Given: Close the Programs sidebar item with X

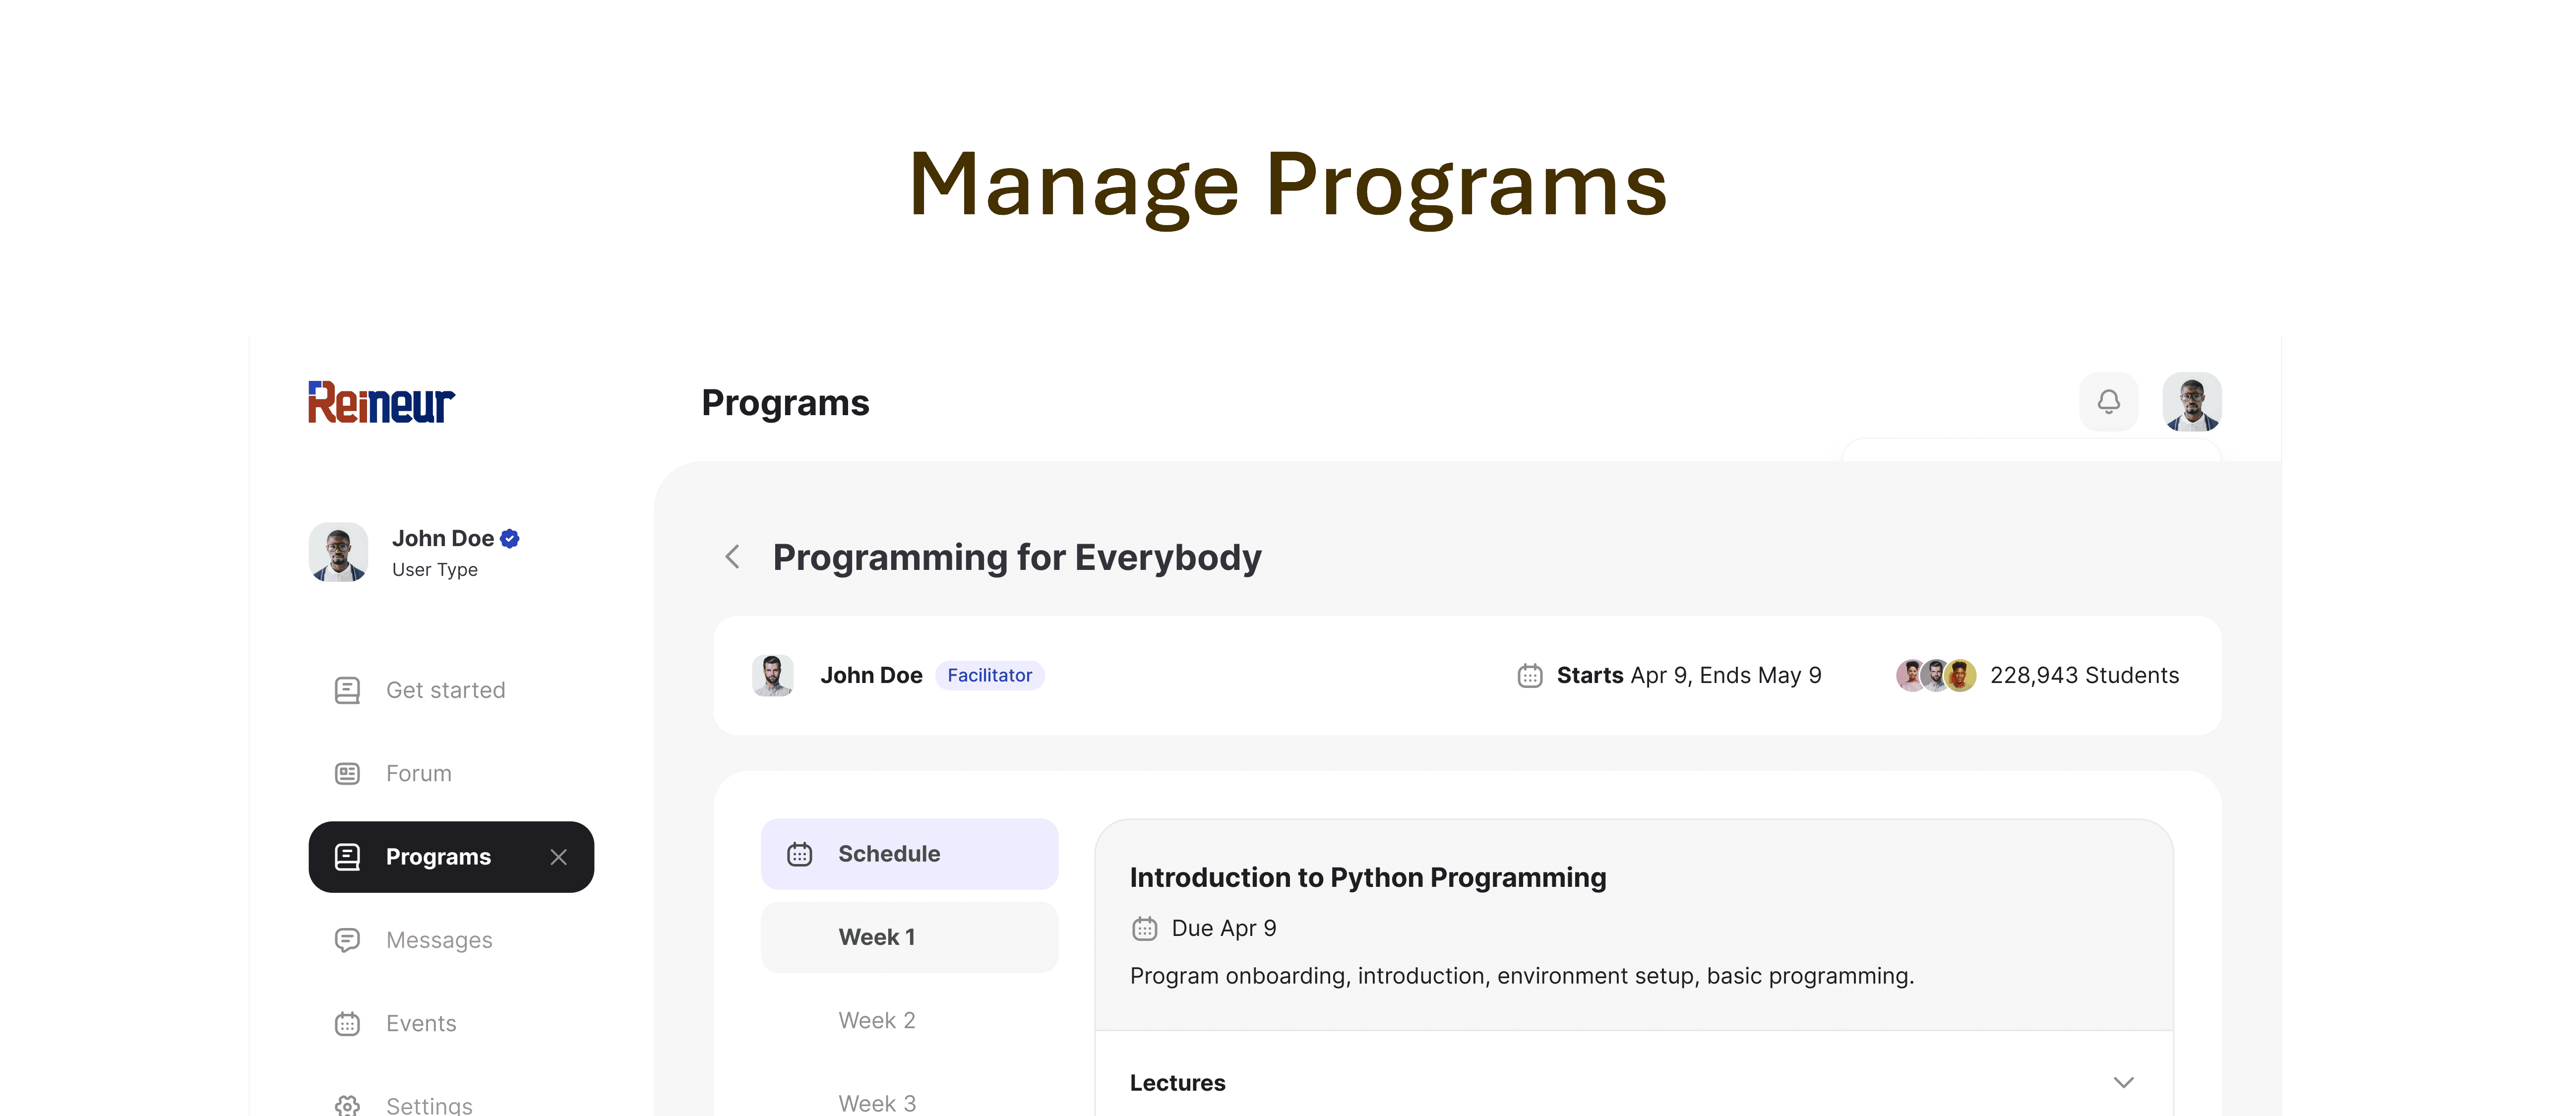Looking at the screenshot, I should (559, 857).
